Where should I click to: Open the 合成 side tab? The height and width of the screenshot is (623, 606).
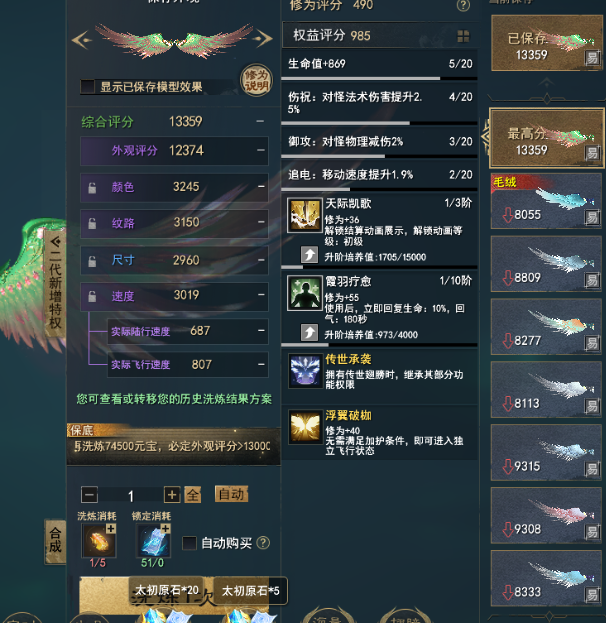click(55, 541)
